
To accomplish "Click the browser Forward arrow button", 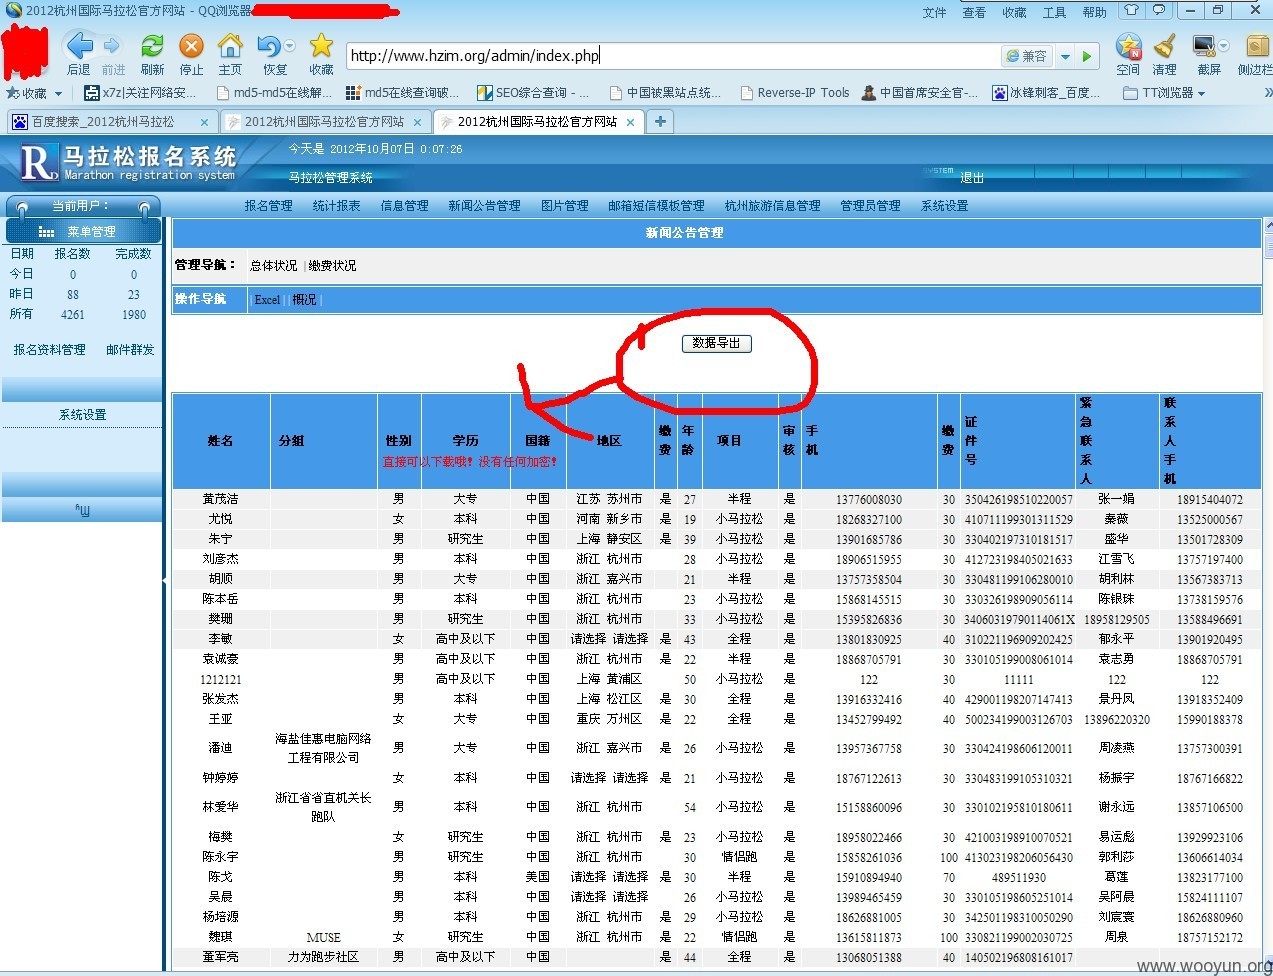I will point(112,46).
